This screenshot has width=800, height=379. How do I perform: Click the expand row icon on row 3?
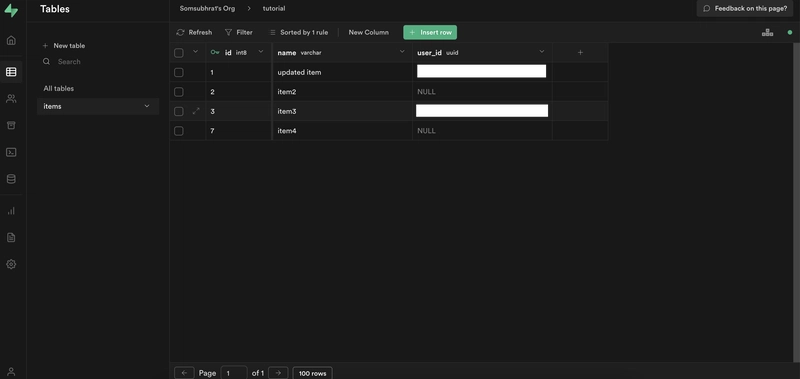coord(196,111)
